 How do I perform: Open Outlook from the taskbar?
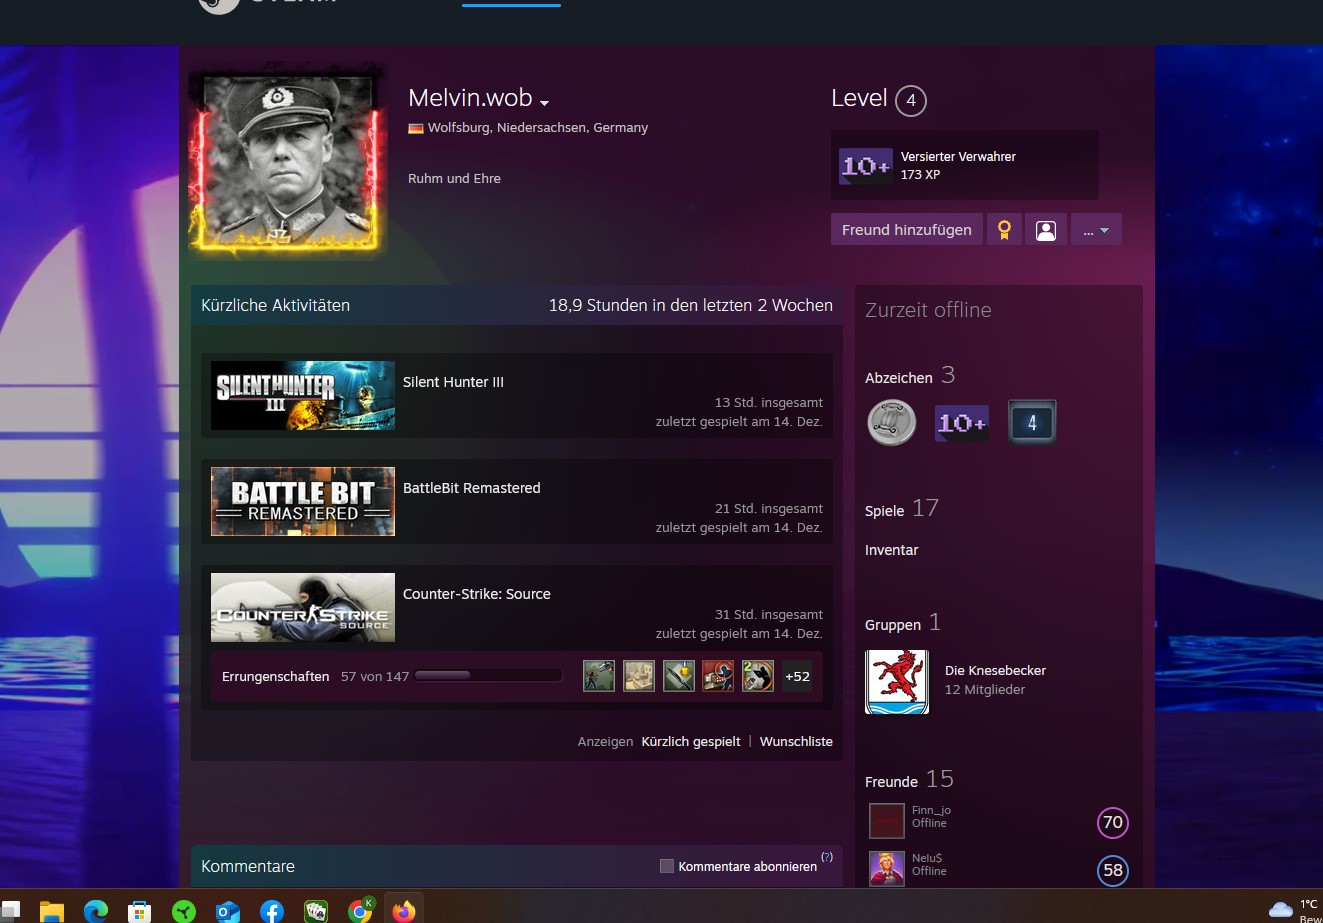point(228,911)
